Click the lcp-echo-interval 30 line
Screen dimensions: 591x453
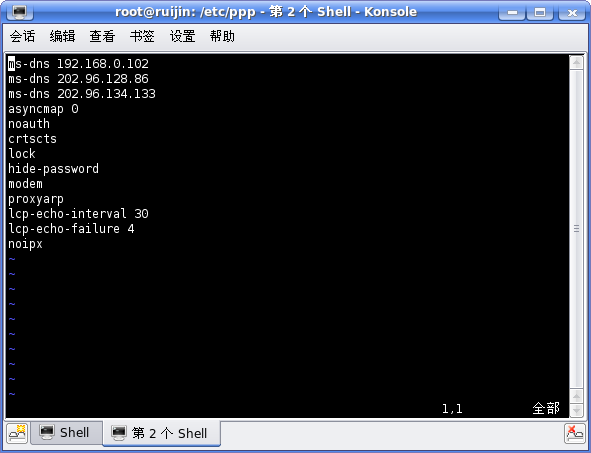[x=78, y=214]
